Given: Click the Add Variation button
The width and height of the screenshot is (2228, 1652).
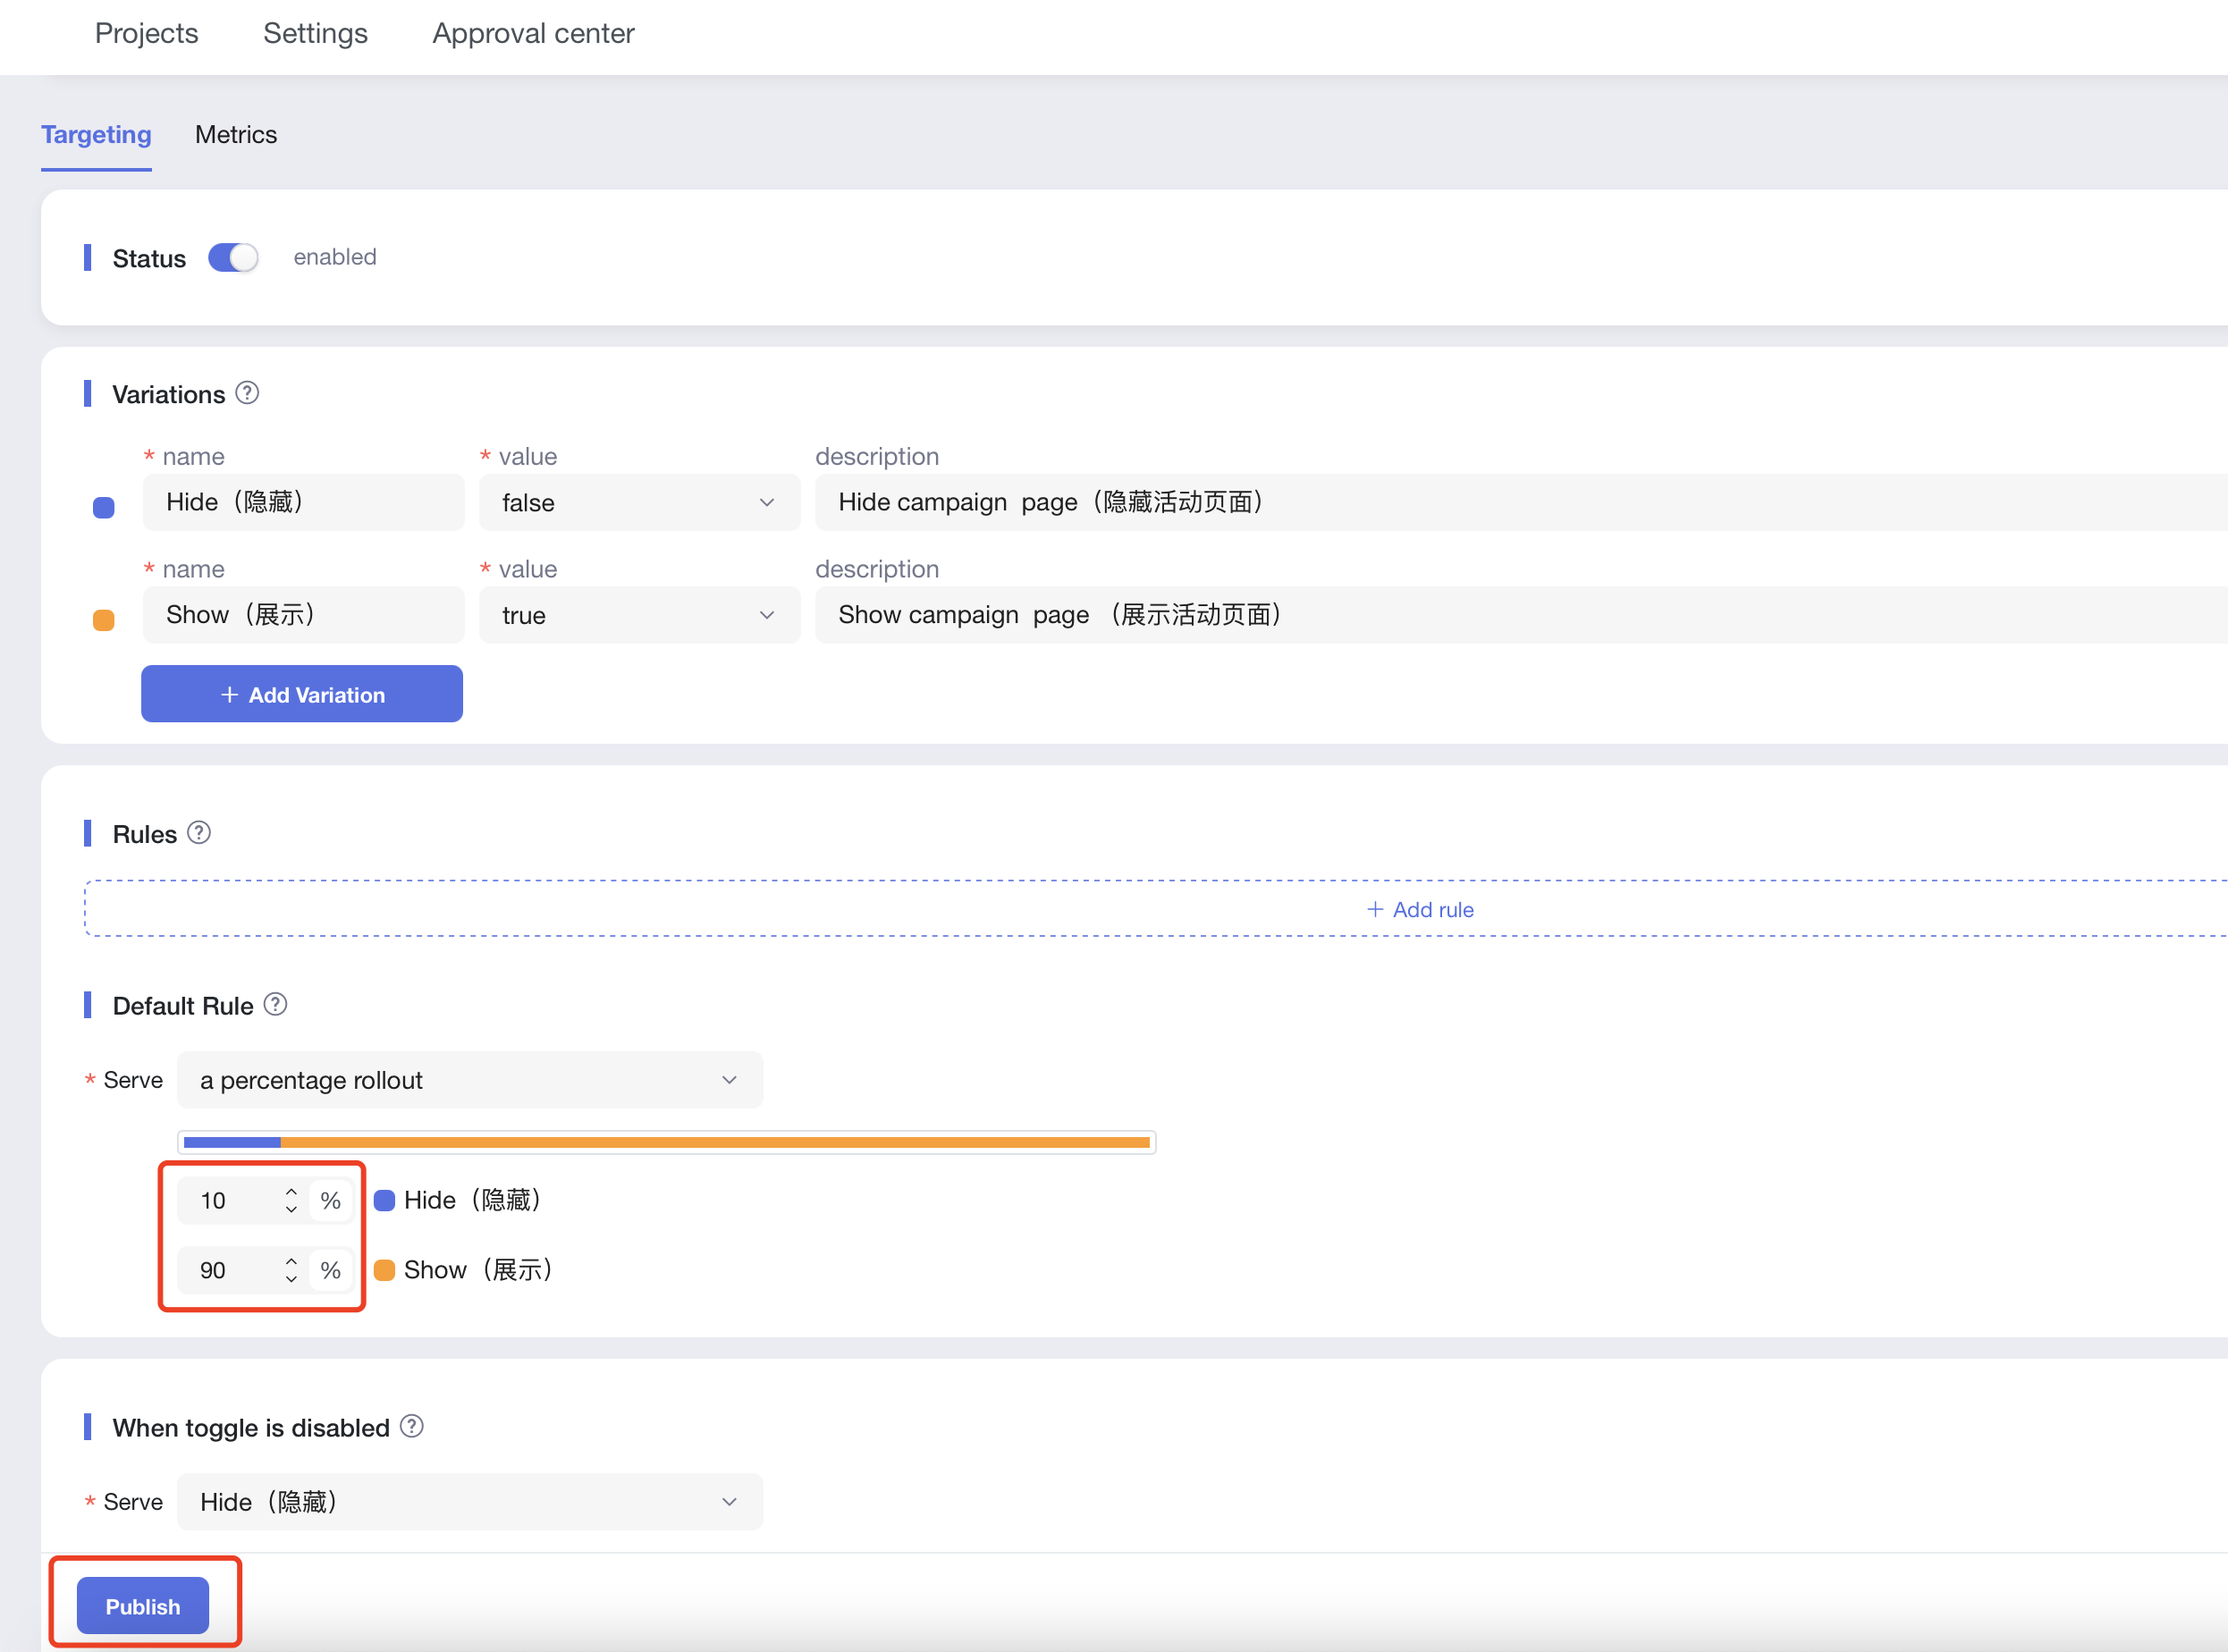Looking at the screenshot, I should (x=302, y=694).
